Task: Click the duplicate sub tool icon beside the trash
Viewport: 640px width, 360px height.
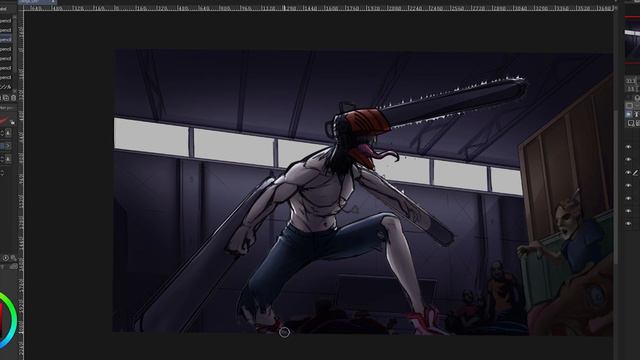Action: 6,98
